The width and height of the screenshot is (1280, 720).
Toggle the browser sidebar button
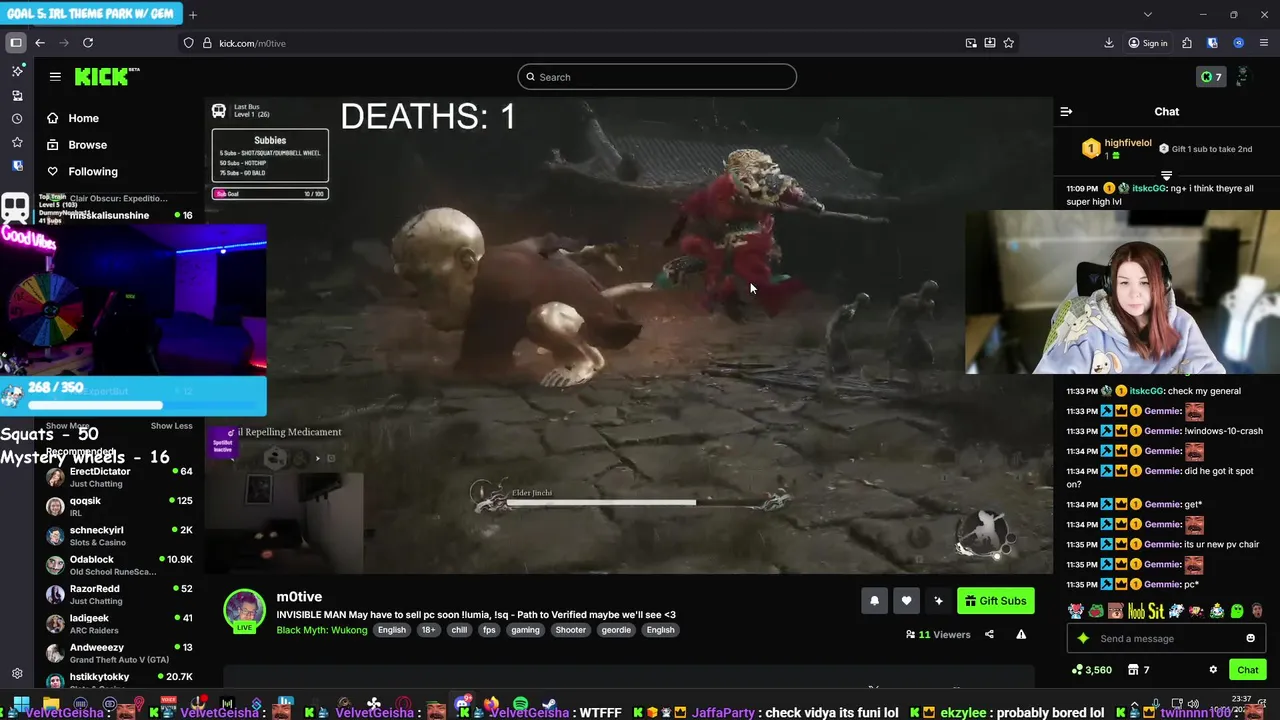[x=16, y=43]
